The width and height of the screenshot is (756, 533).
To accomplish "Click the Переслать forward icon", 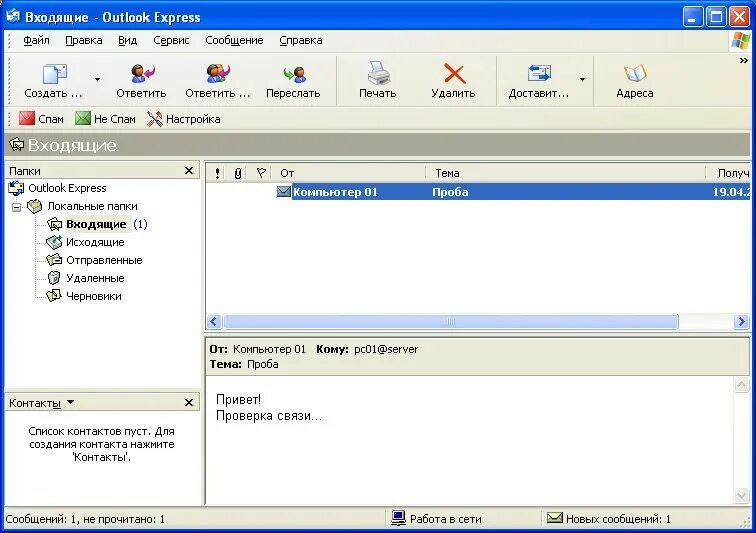I will pyautogui.click(x=295, y=74).
